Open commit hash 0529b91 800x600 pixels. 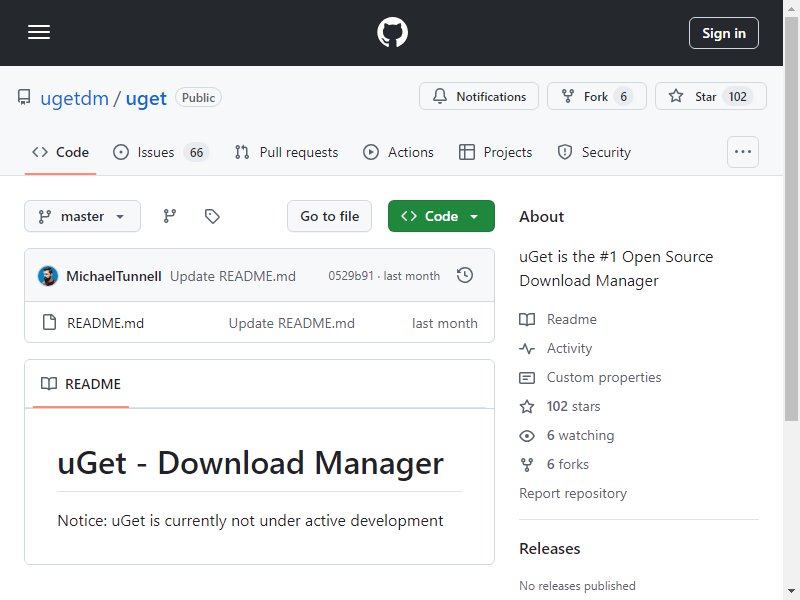click(x=351, y=276)
